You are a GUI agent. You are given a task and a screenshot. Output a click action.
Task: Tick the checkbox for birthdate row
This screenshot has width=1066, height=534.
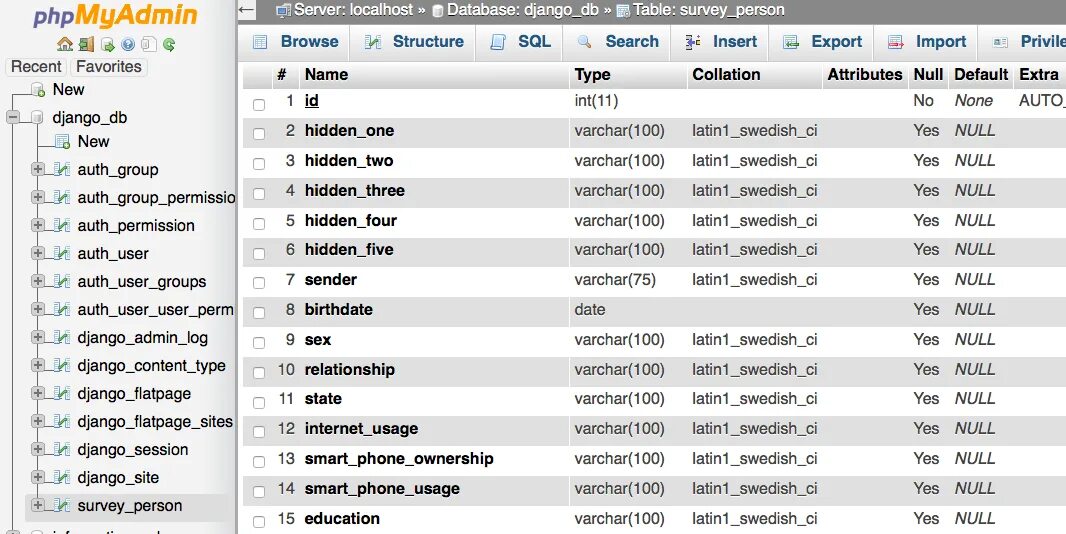[259, 312]
